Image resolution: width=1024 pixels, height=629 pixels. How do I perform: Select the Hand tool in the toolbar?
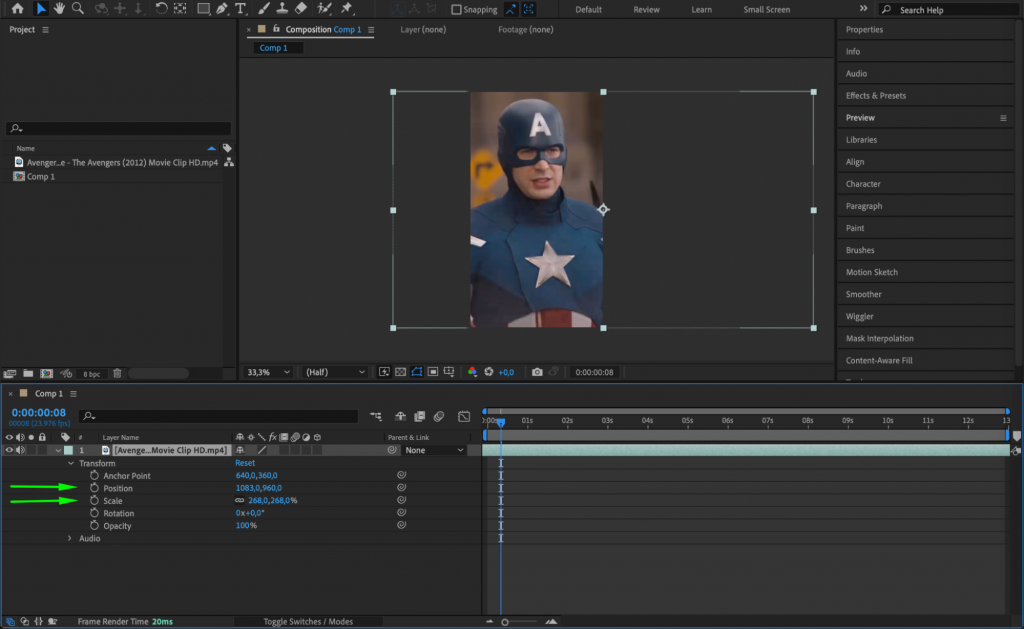point(58,9)
